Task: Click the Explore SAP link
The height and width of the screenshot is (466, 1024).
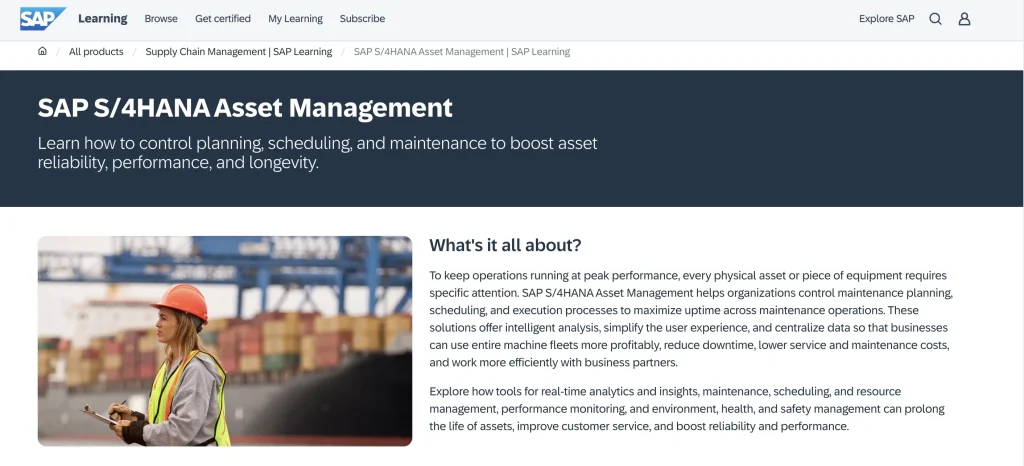Action: (x=886, y=19)
